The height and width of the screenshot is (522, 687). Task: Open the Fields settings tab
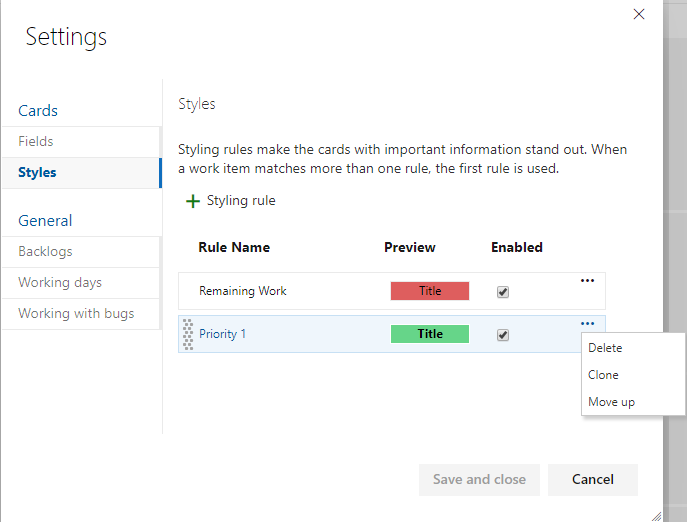(81, 142)
